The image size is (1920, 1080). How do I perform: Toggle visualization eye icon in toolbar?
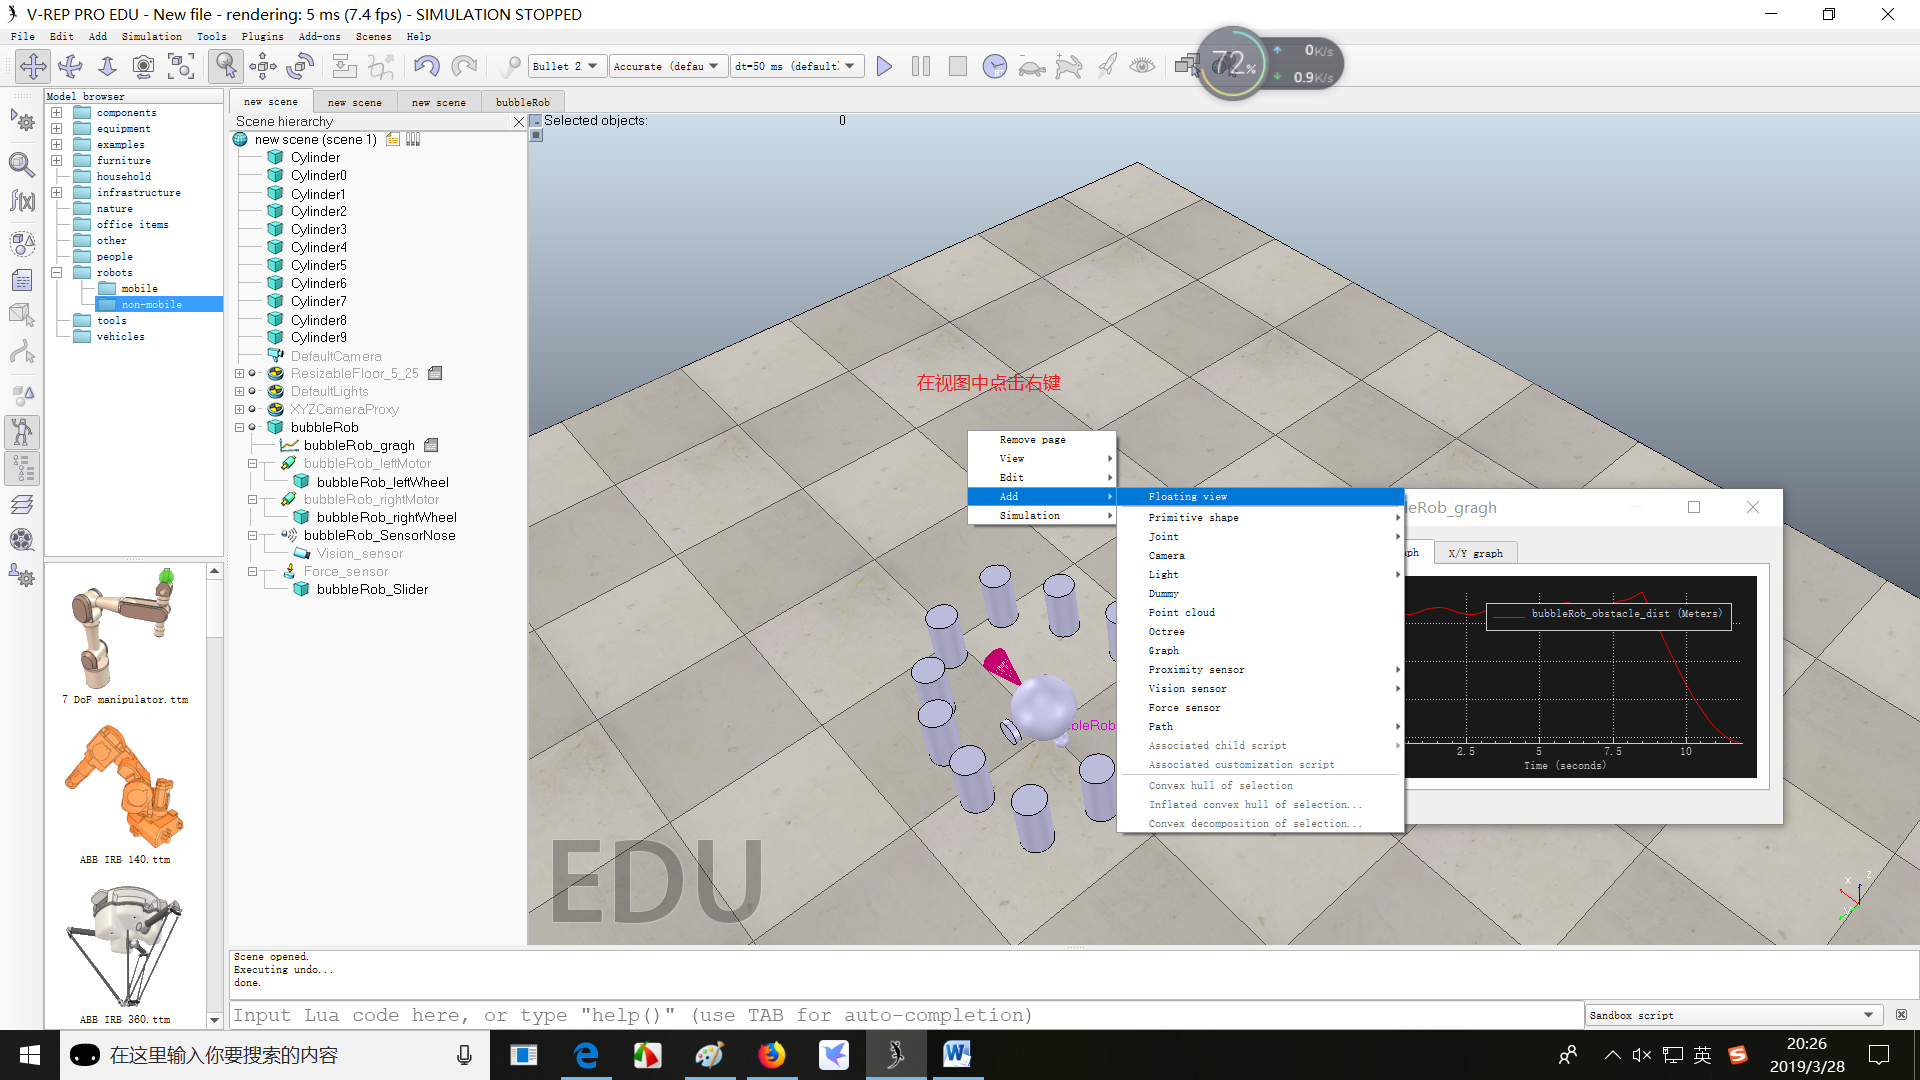point(1142,66)
